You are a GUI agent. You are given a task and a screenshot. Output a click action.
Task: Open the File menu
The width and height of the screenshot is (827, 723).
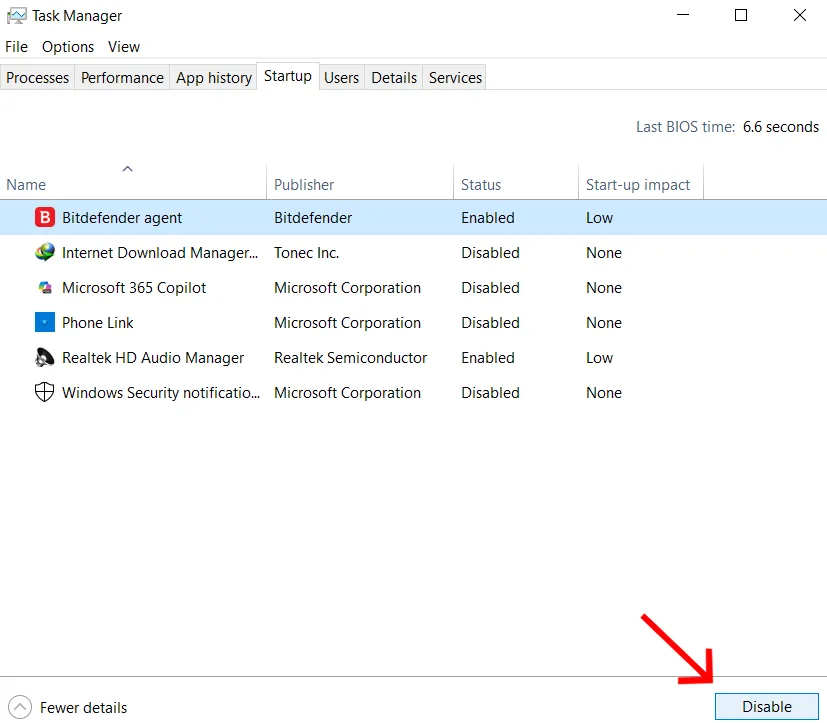[16, 46]
